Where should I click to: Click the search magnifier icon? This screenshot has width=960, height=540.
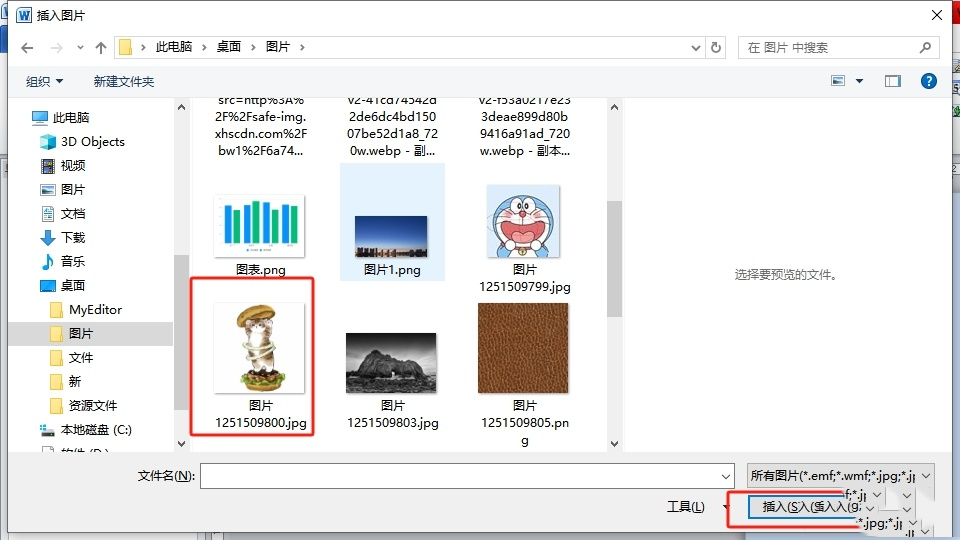tap(925, 47)
